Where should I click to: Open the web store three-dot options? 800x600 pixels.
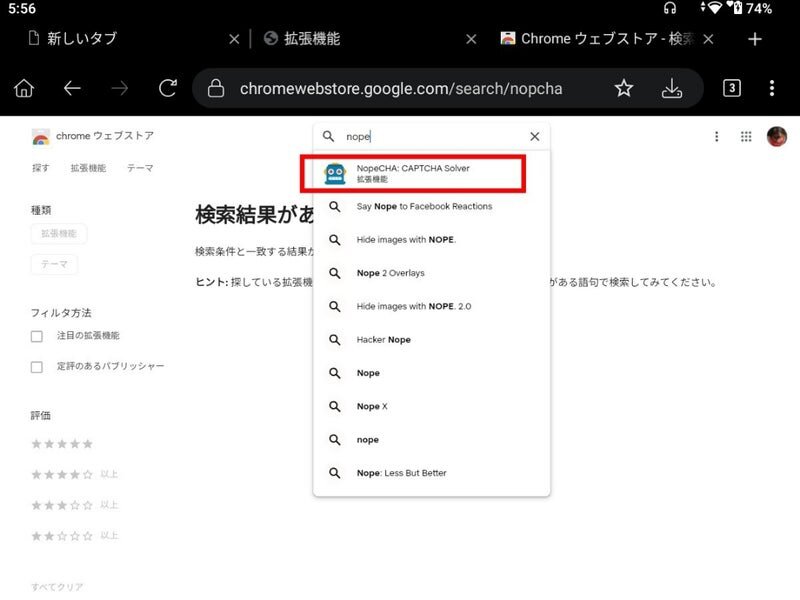click(x=717, y=136)
